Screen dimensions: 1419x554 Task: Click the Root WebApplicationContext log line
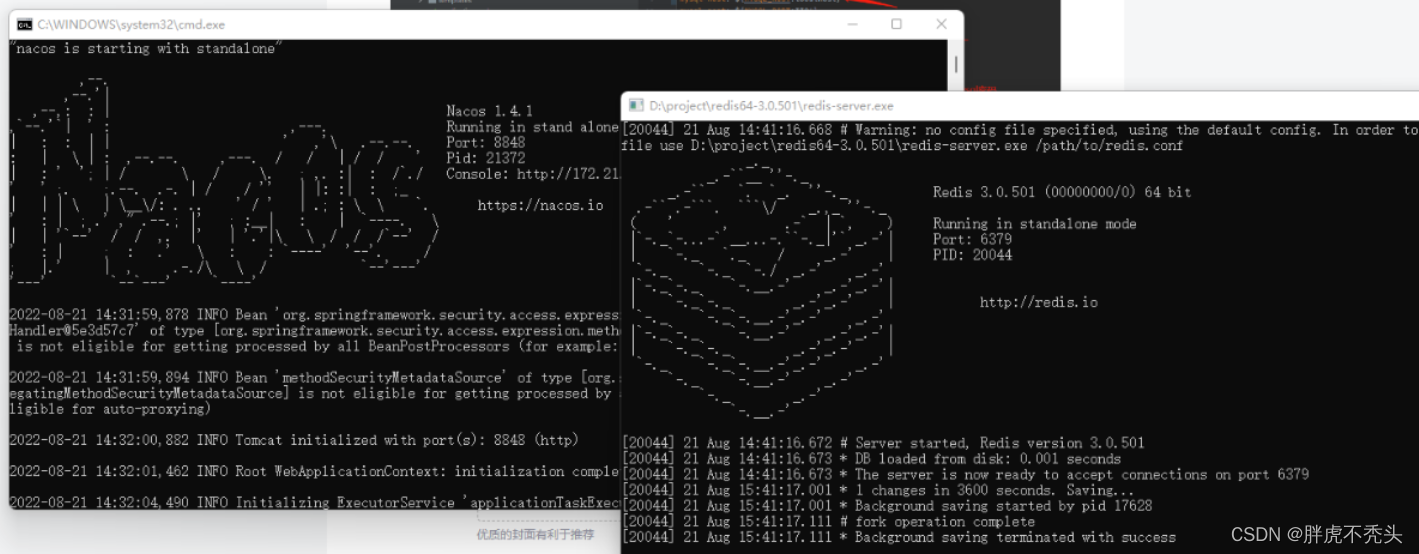[314, 471]
